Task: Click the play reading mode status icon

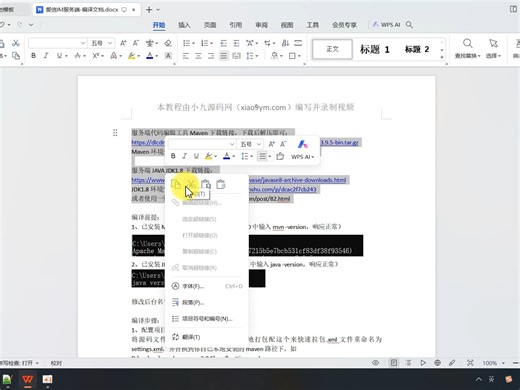Action: 423,363
